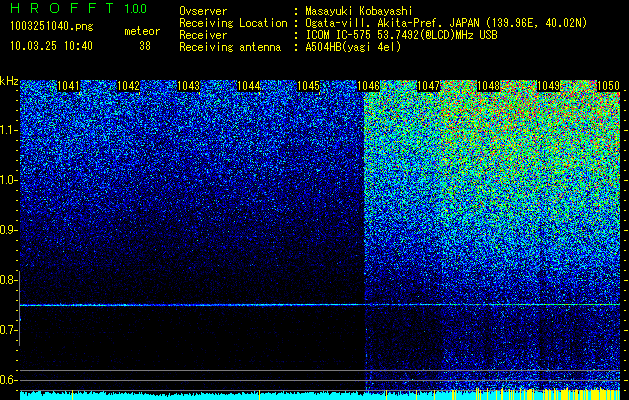Click the horizontal carrier signal line near 0.75 kHz
Screen dimensions: 629x400
tap(320, 305)
